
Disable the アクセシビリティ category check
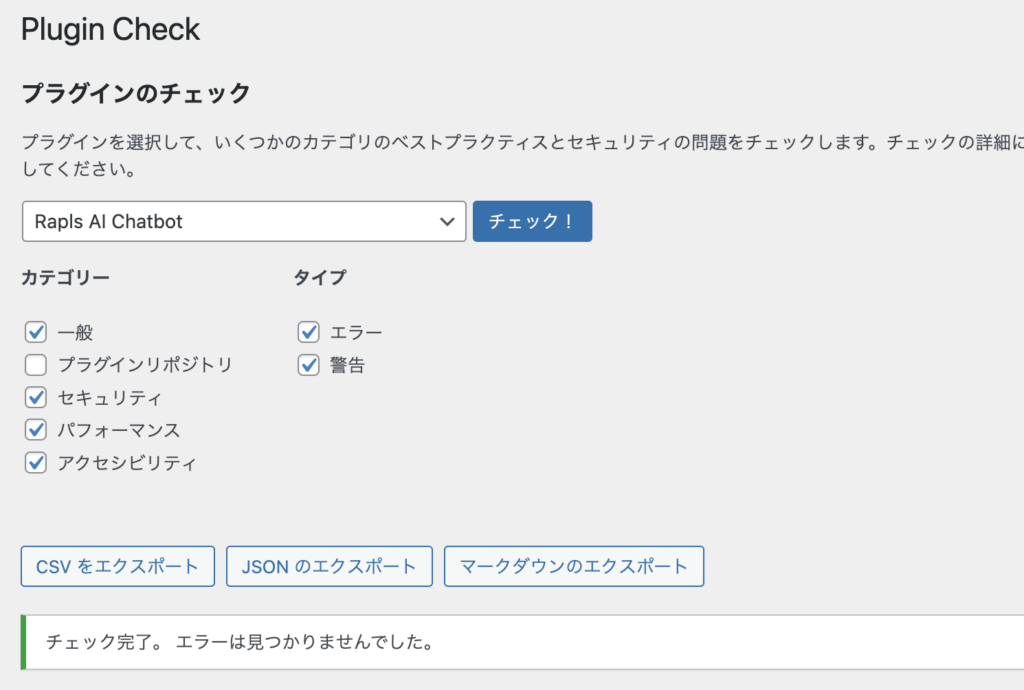point(35,463)
